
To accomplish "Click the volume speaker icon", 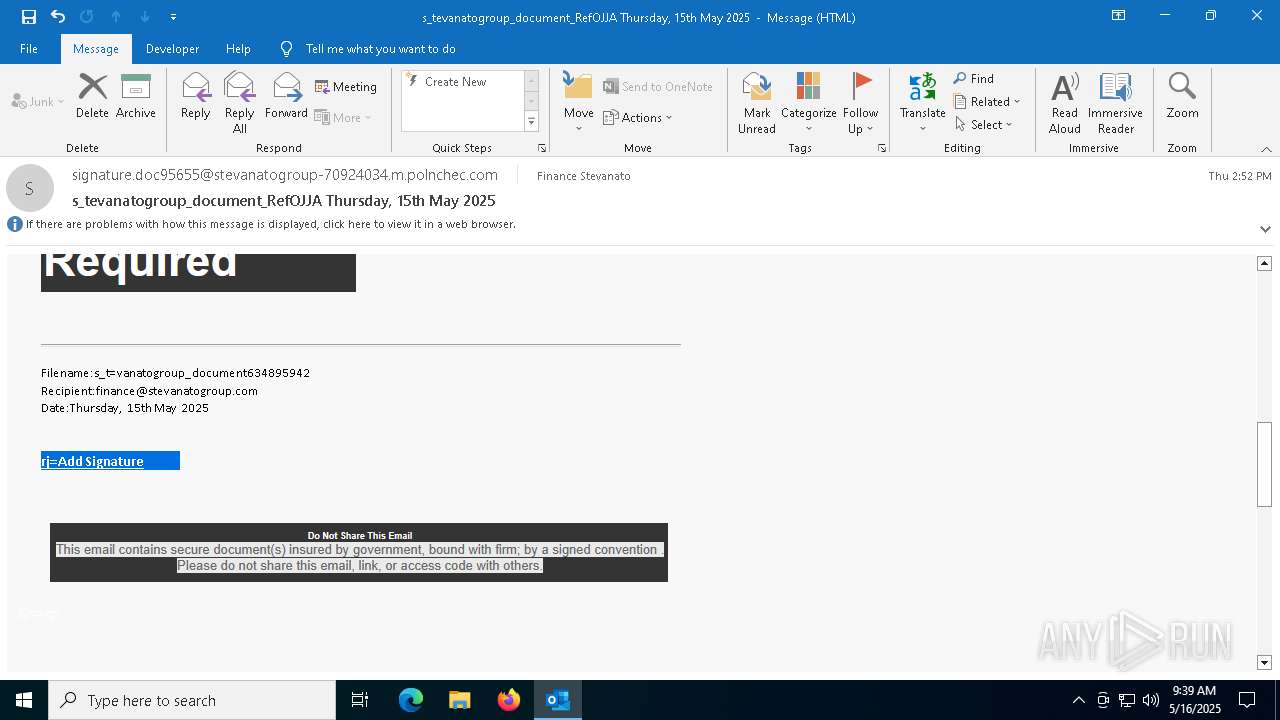I will pyautogui.click(x=1150, y=700).
